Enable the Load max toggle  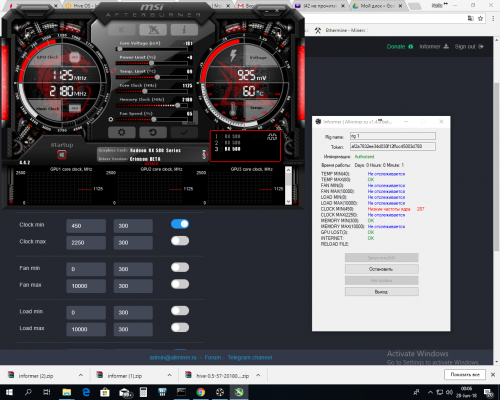180,327
